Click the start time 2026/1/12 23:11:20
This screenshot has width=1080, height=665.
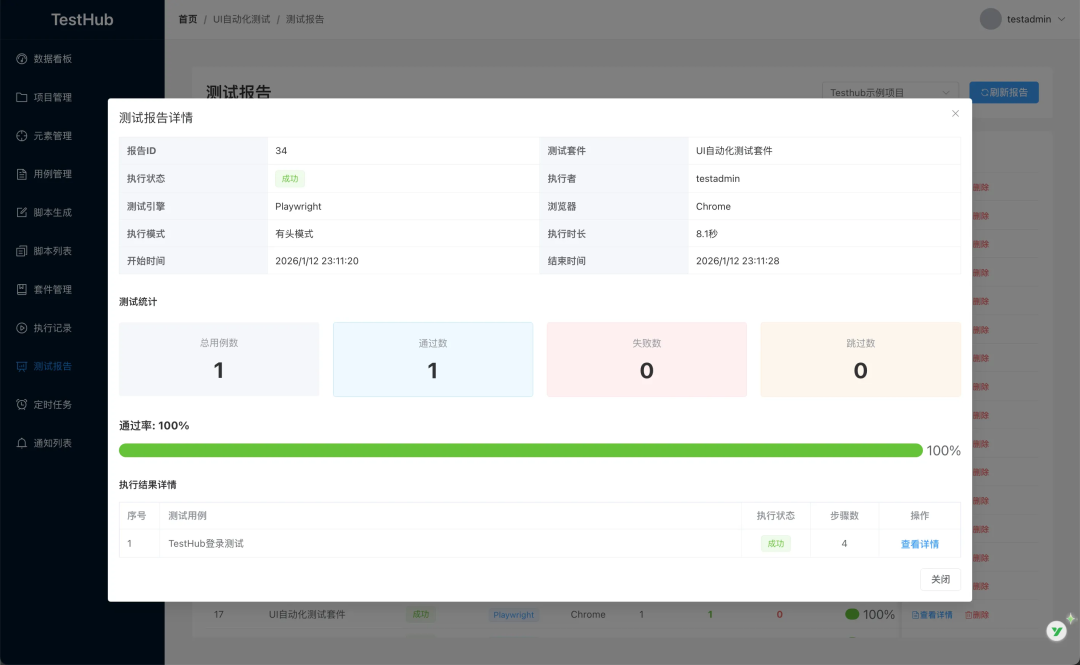[317, 261]
